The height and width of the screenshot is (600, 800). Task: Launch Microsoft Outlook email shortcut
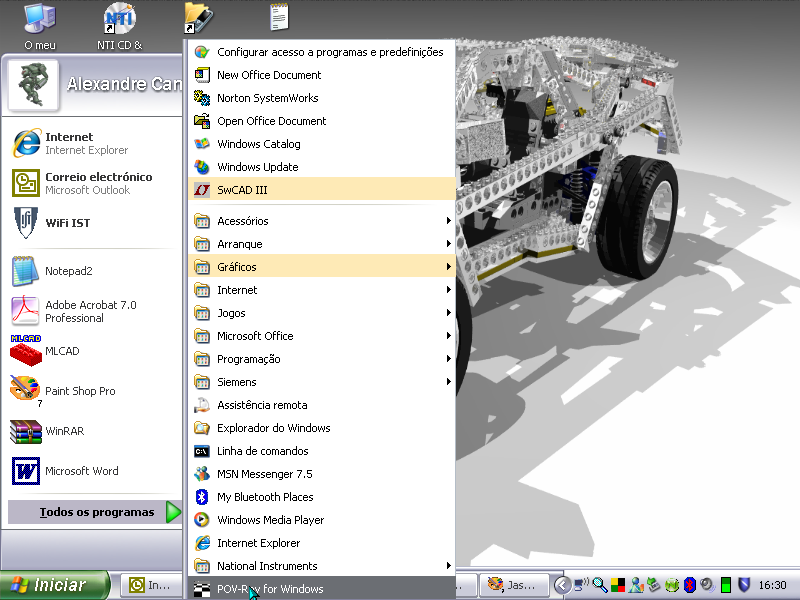pyautogui.click(x=94, y=183)
